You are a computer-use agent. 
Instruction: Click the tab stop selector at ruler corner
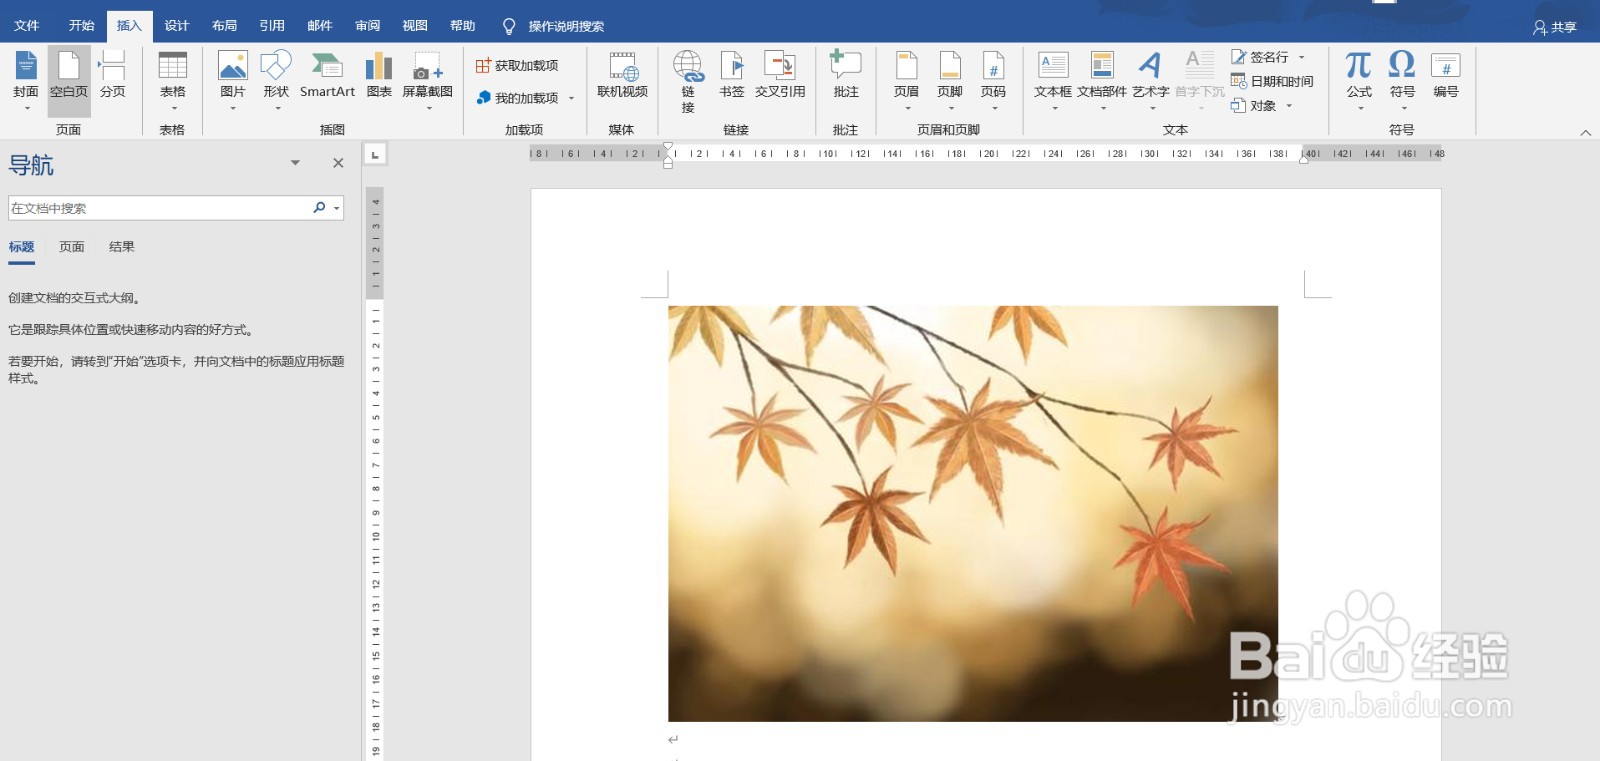click(x=375, y=154)
